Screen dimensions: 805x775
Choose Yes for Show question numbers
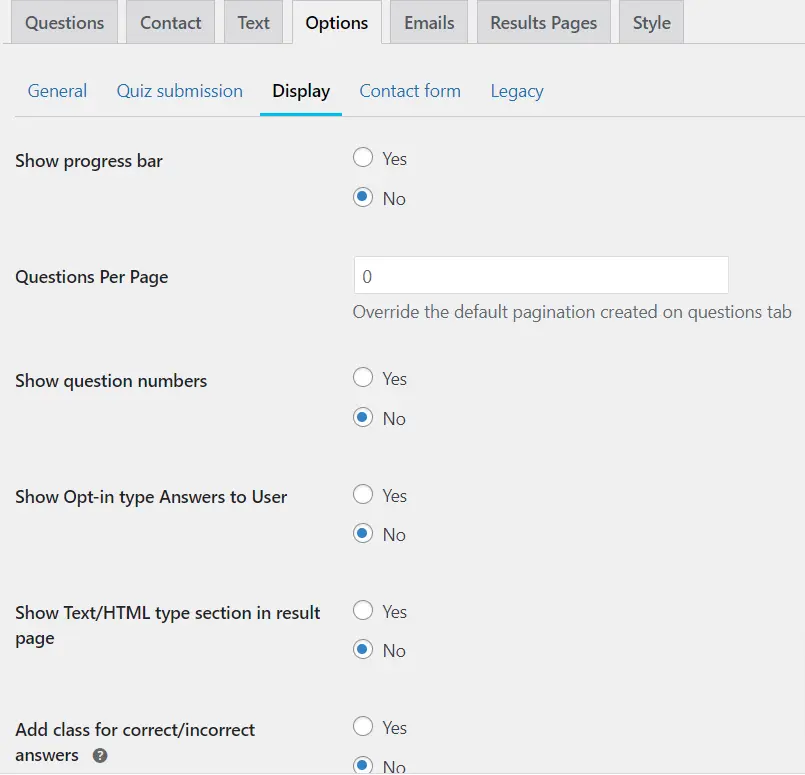[x=363, y=378]
